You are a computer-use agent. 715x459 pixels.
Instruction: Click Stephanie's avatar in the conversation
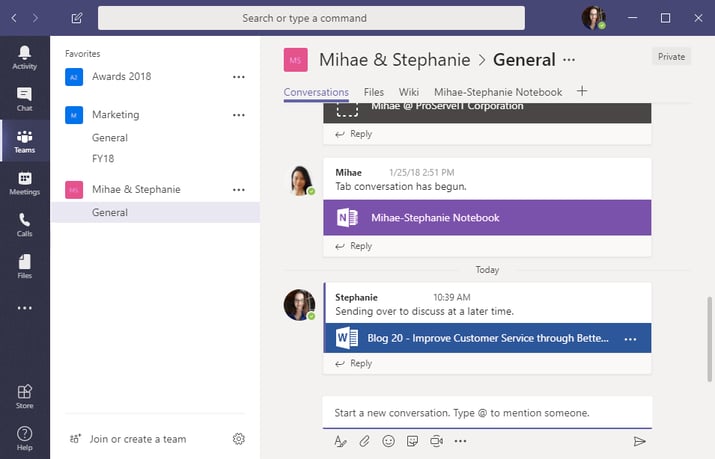pyautogui.click(x=299, y=304)
